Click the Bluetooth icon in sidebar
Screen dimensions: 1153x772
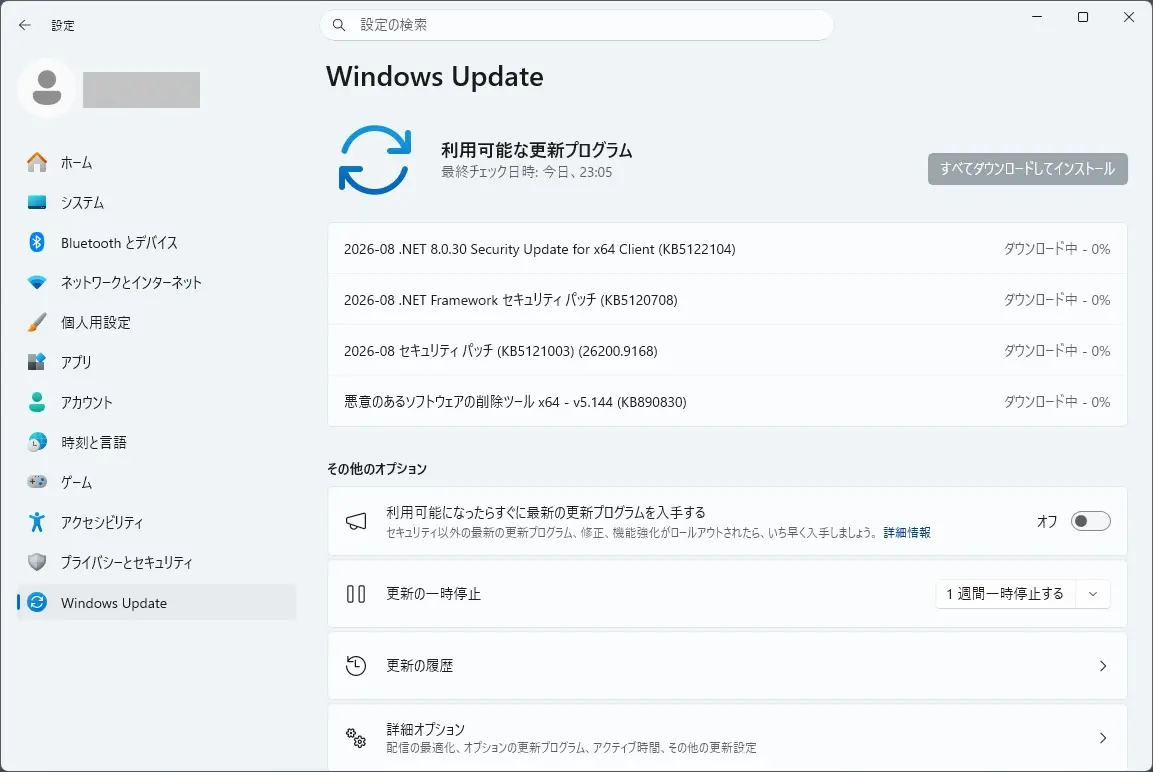[x=37, y=242]
